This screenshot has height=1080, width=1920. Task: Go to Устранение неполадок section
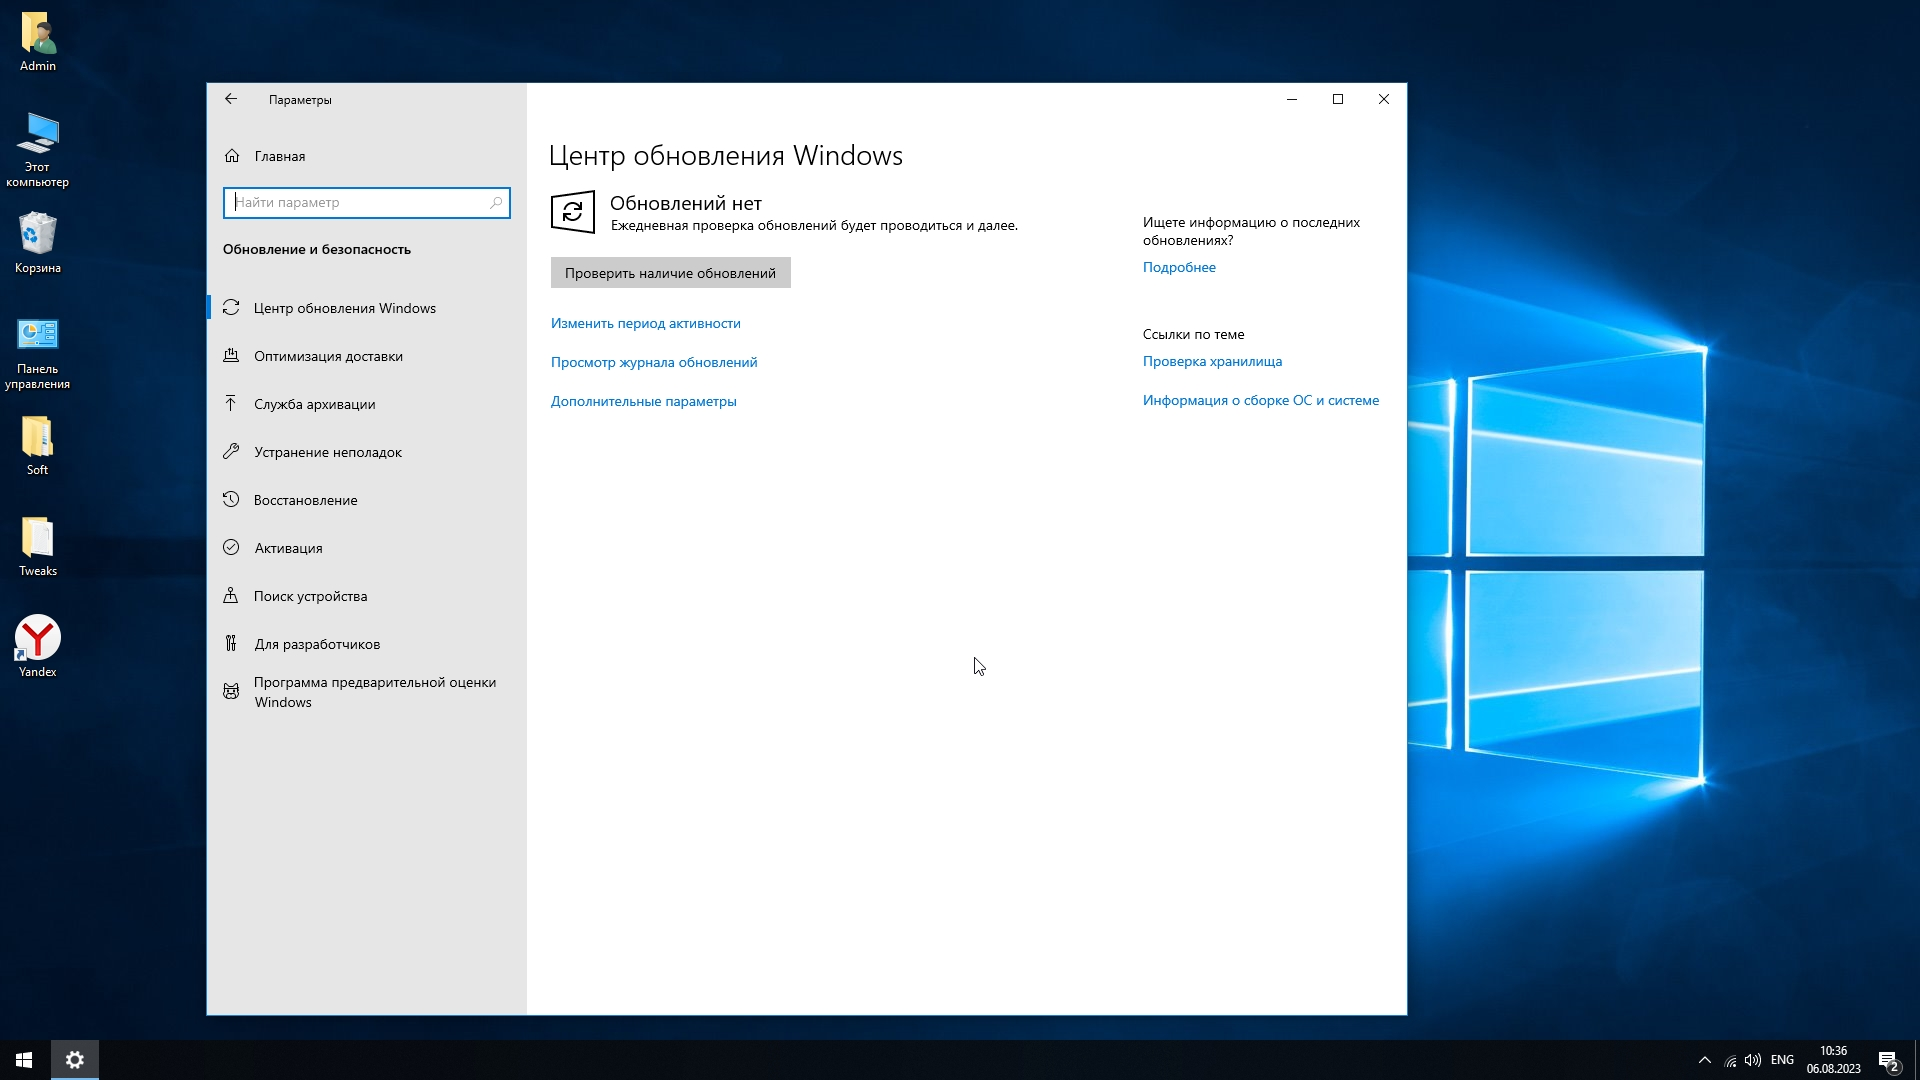tap(327, 452)
